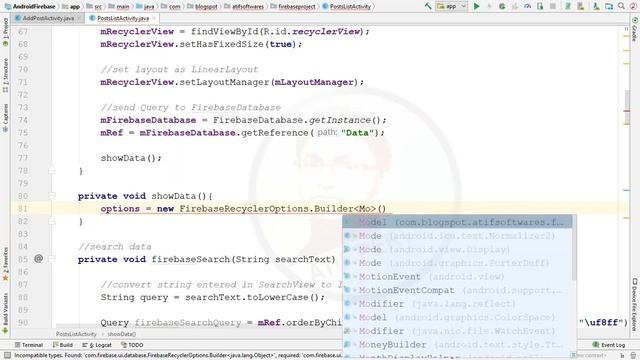Click the Stop square icon in toolbar

click(x=553, y=6)
